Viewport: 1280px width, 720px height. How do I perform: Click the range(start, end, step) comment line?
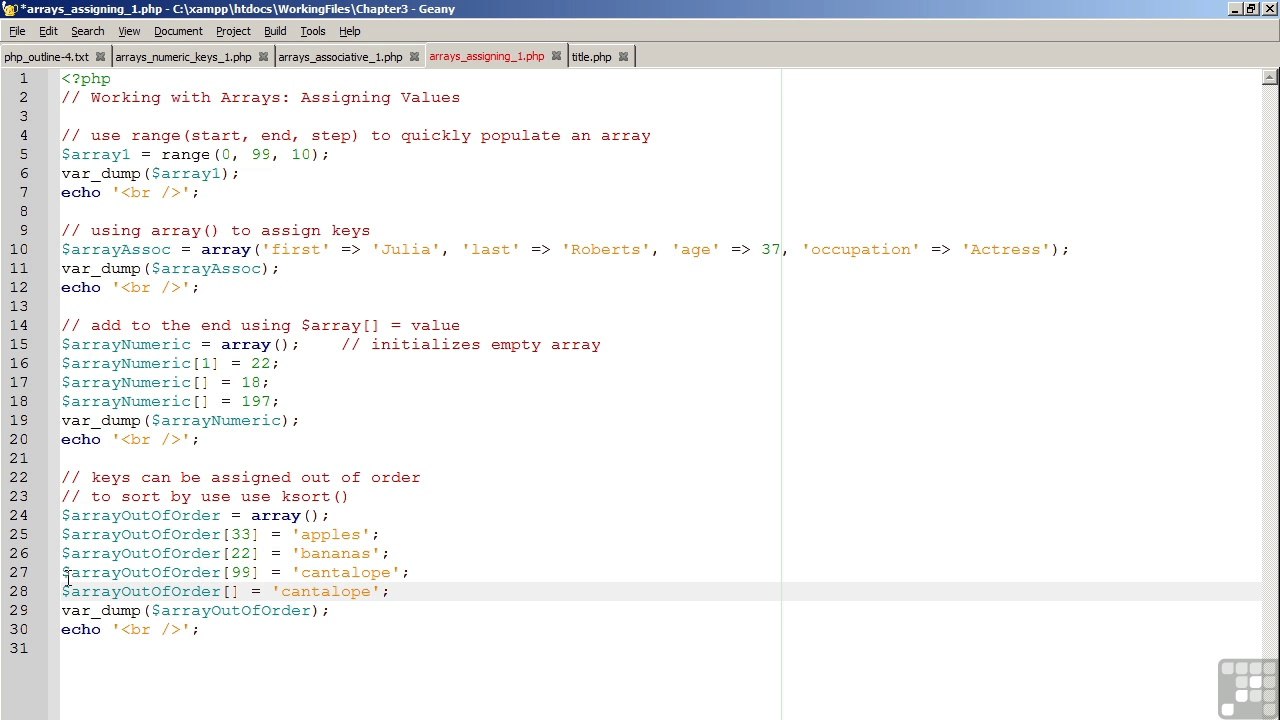coord(356,135)
